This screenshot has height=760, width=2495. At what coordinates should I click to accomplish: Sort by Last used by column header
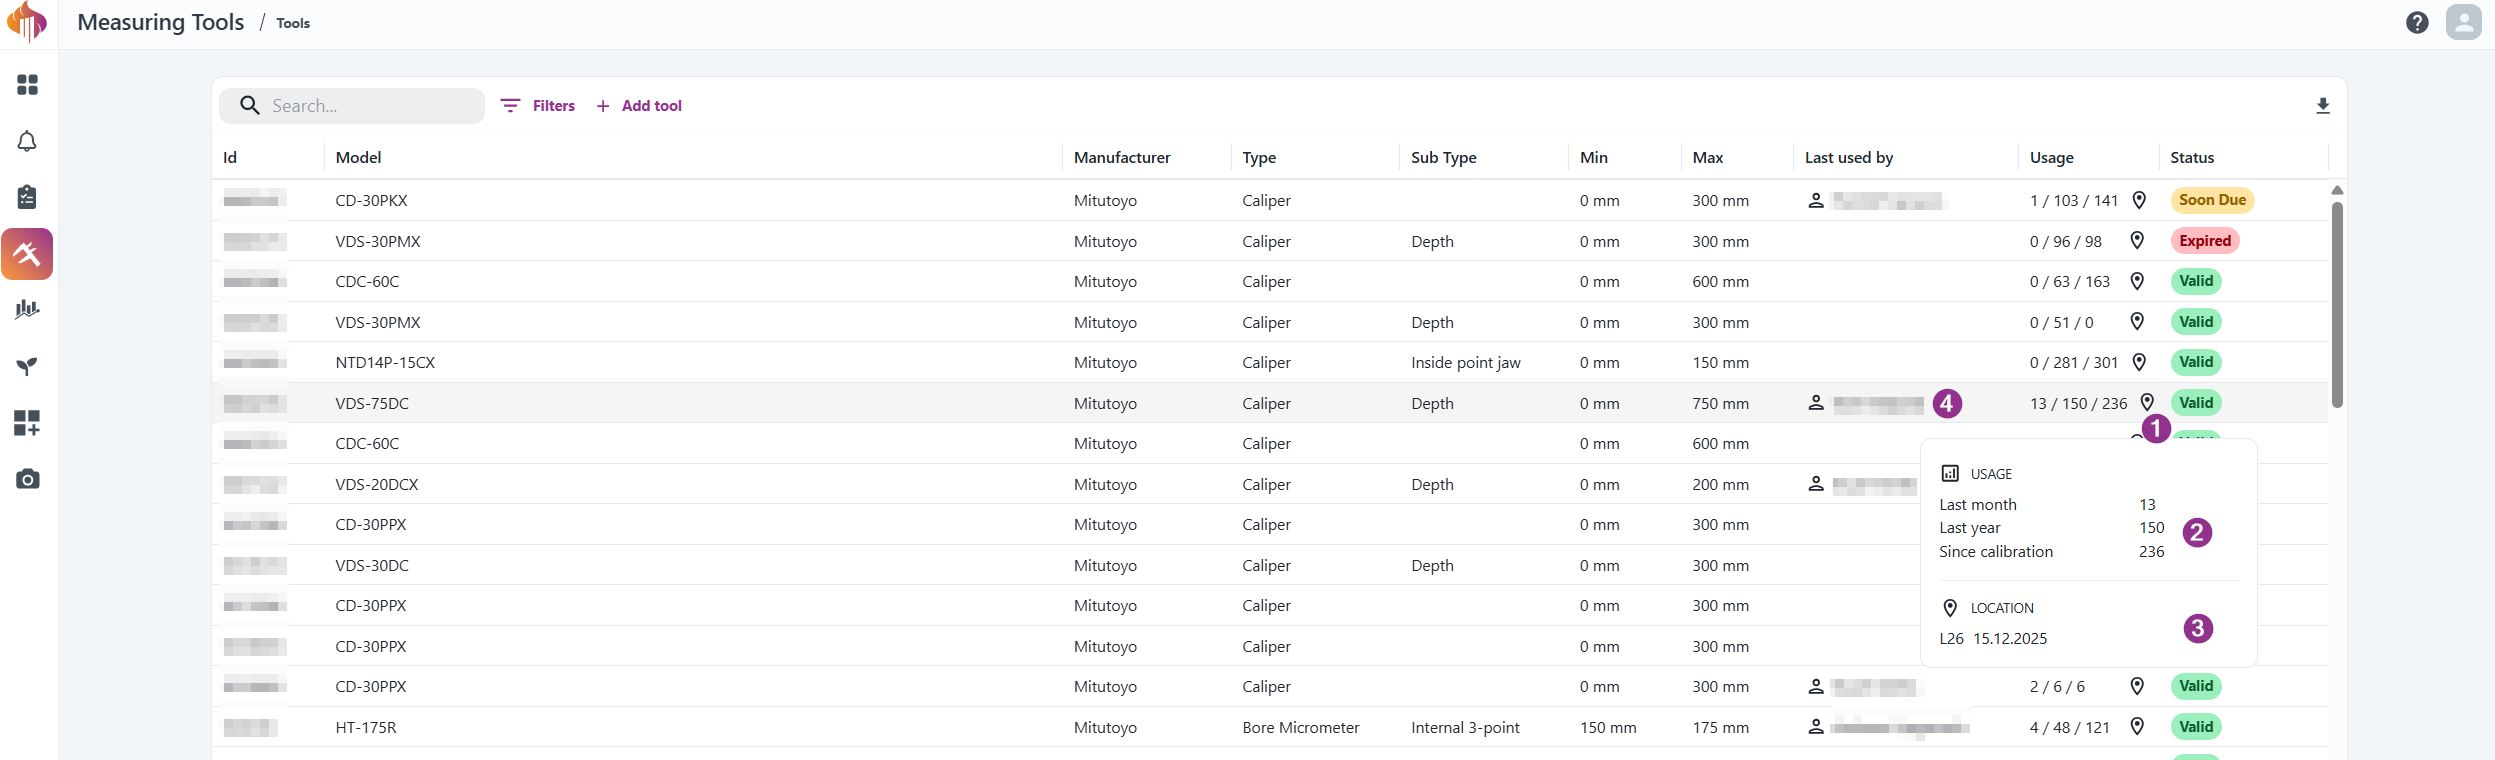coord(1849,158)
